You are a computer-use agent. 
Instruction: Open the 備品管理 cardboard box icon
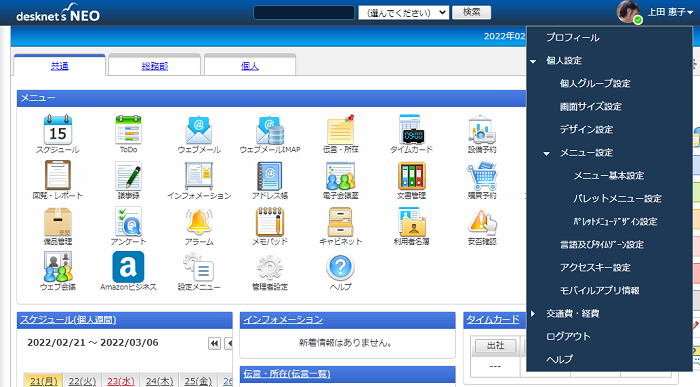(58, 221)
